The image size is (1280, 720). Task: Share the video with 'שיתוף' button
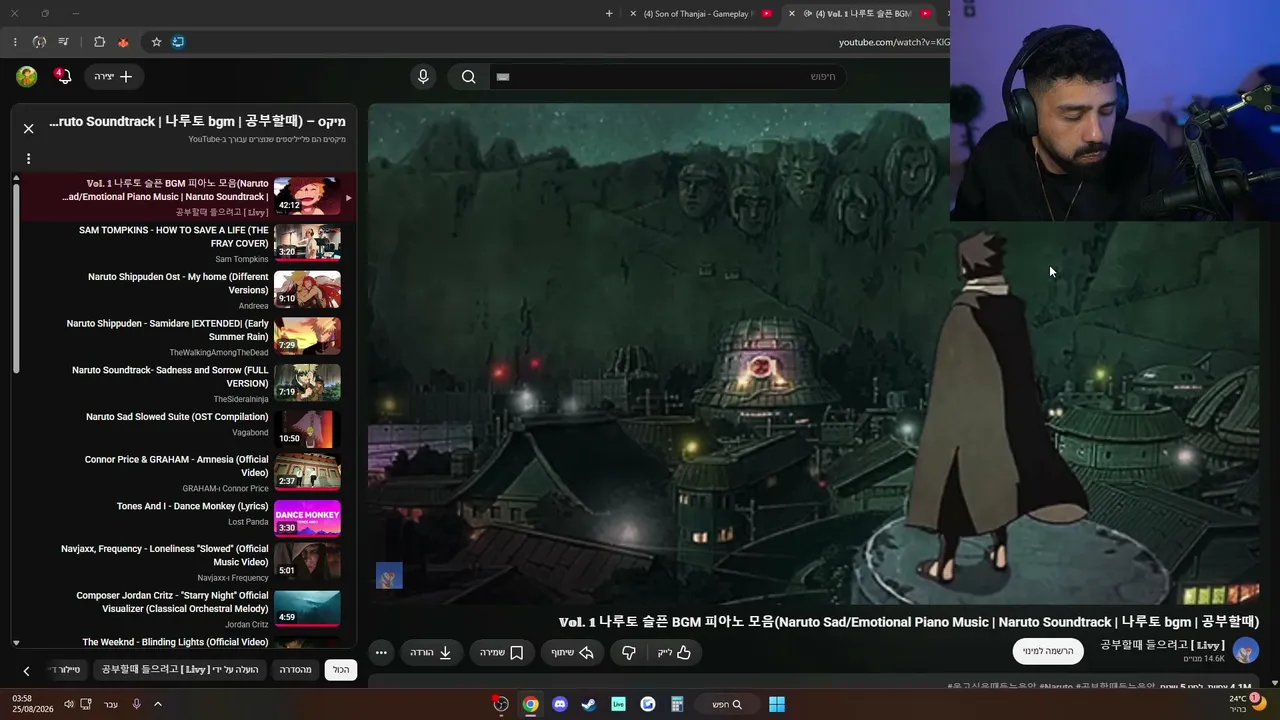573,652
